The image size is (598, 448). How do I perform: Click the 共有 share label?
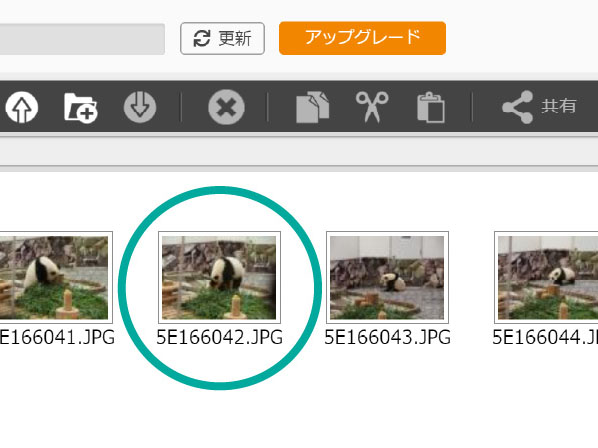(x=558, y=106)
